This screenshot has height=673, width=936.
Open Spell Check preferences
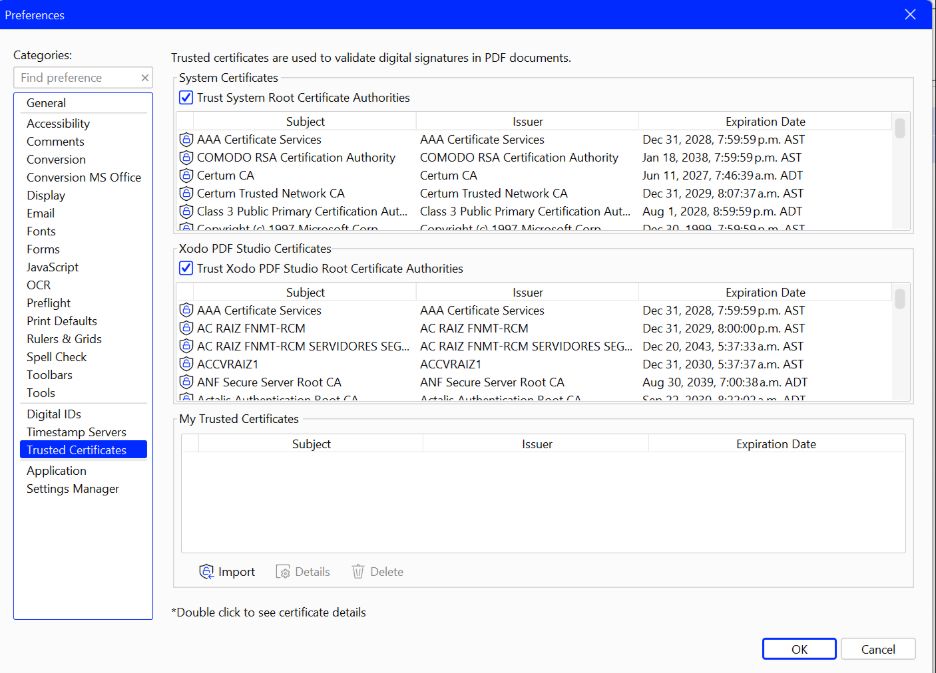[x=83, y=357]
